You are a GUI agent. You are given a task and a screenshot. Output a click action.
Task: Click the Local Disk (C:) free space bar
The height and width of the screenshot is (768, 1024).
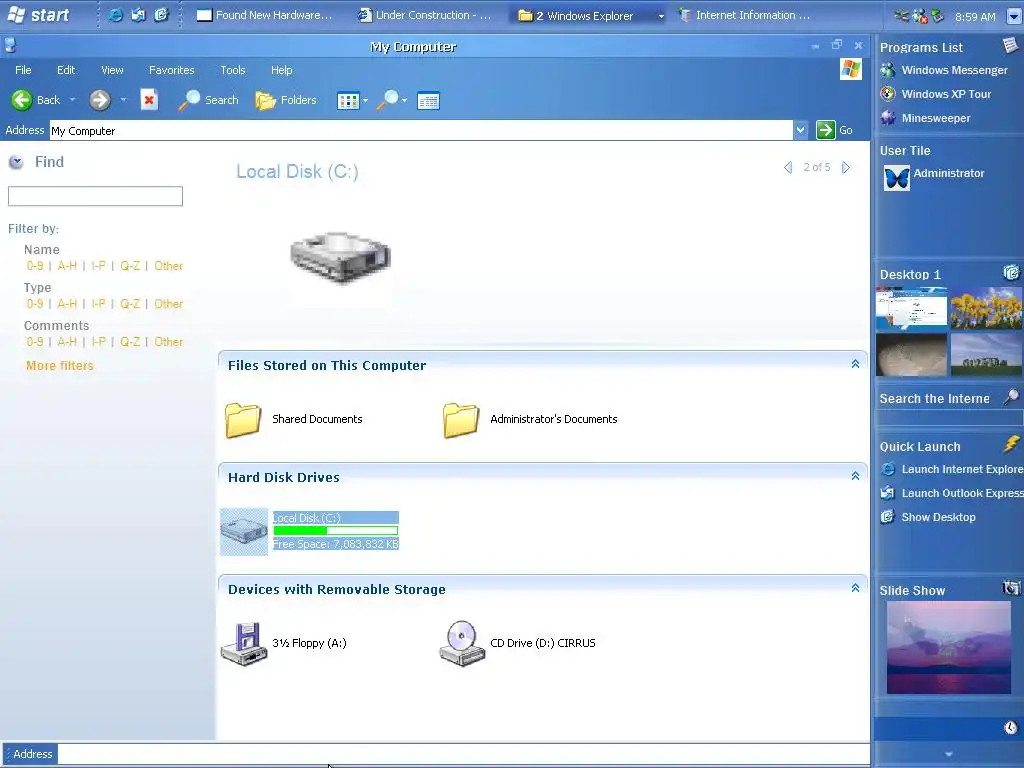click(336, 531)
